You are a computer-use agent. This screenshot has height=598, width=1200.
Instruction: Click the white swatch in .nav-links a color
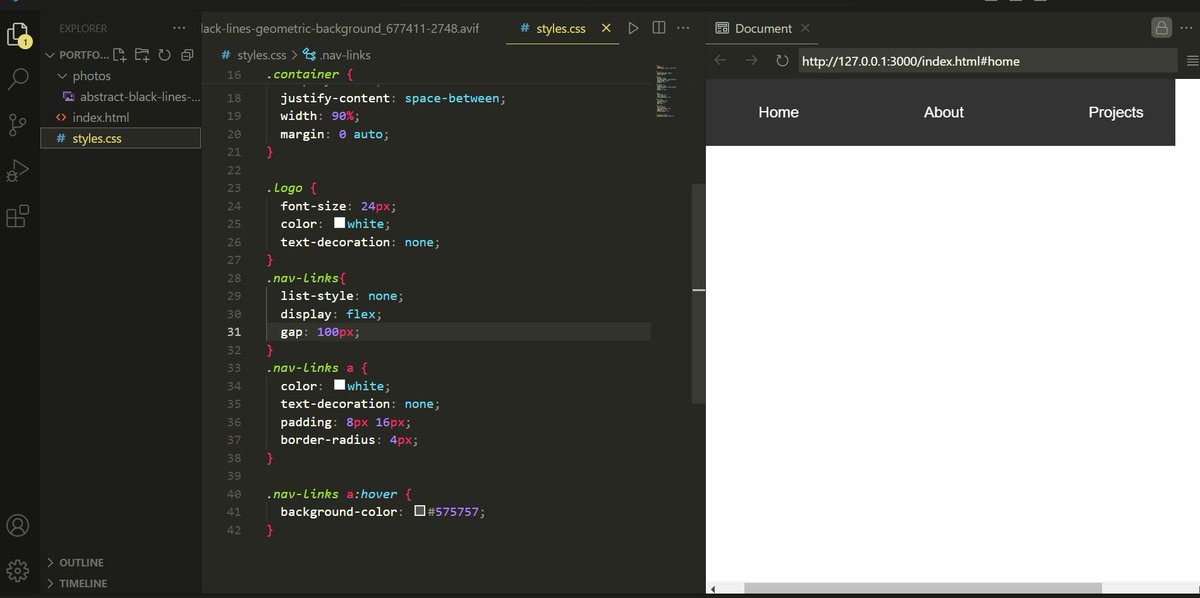coord(339,385)
